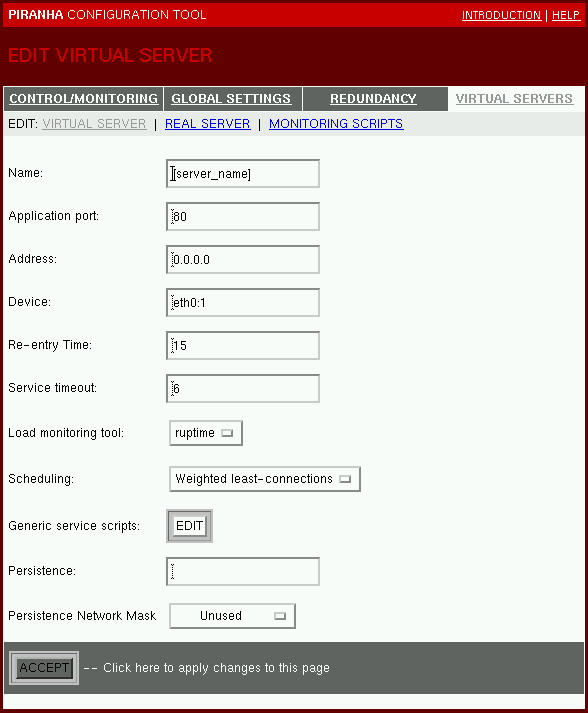This screenshot has height=713, width=588.
Task: Open the Global Settings tab
Action: (231, 99)
